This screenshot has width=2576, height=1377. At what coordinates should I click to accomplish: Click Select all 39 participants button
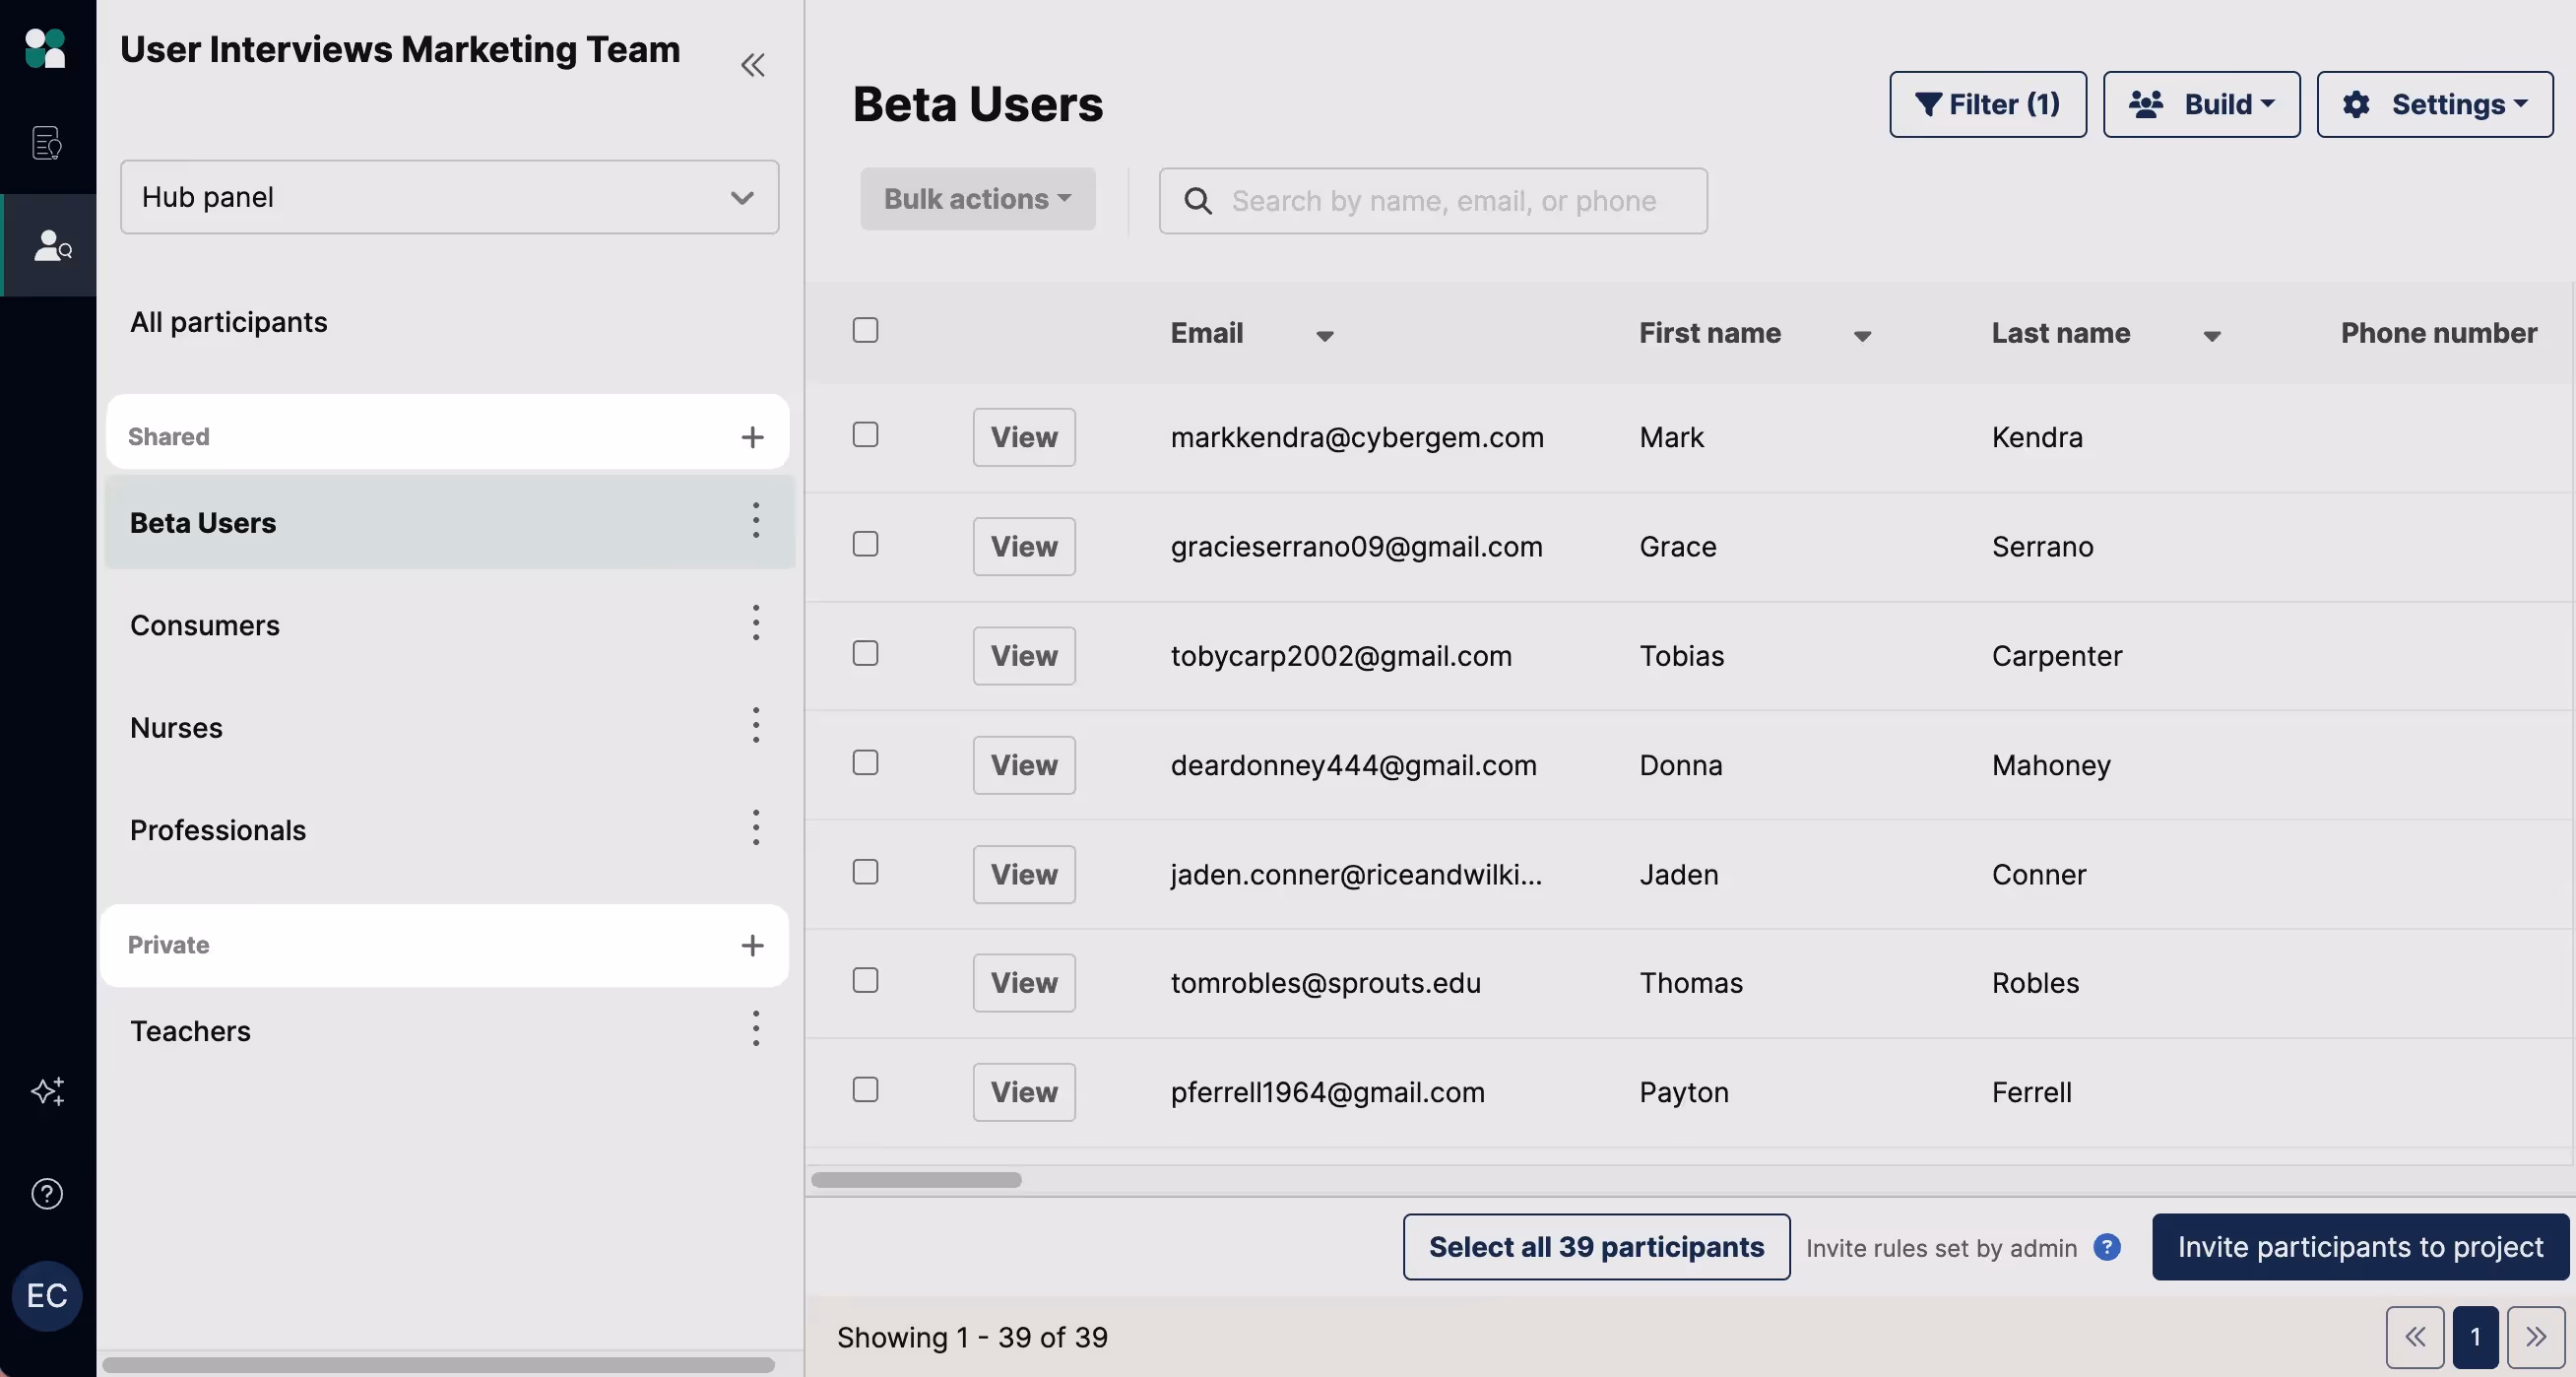coord(1596,1247)
